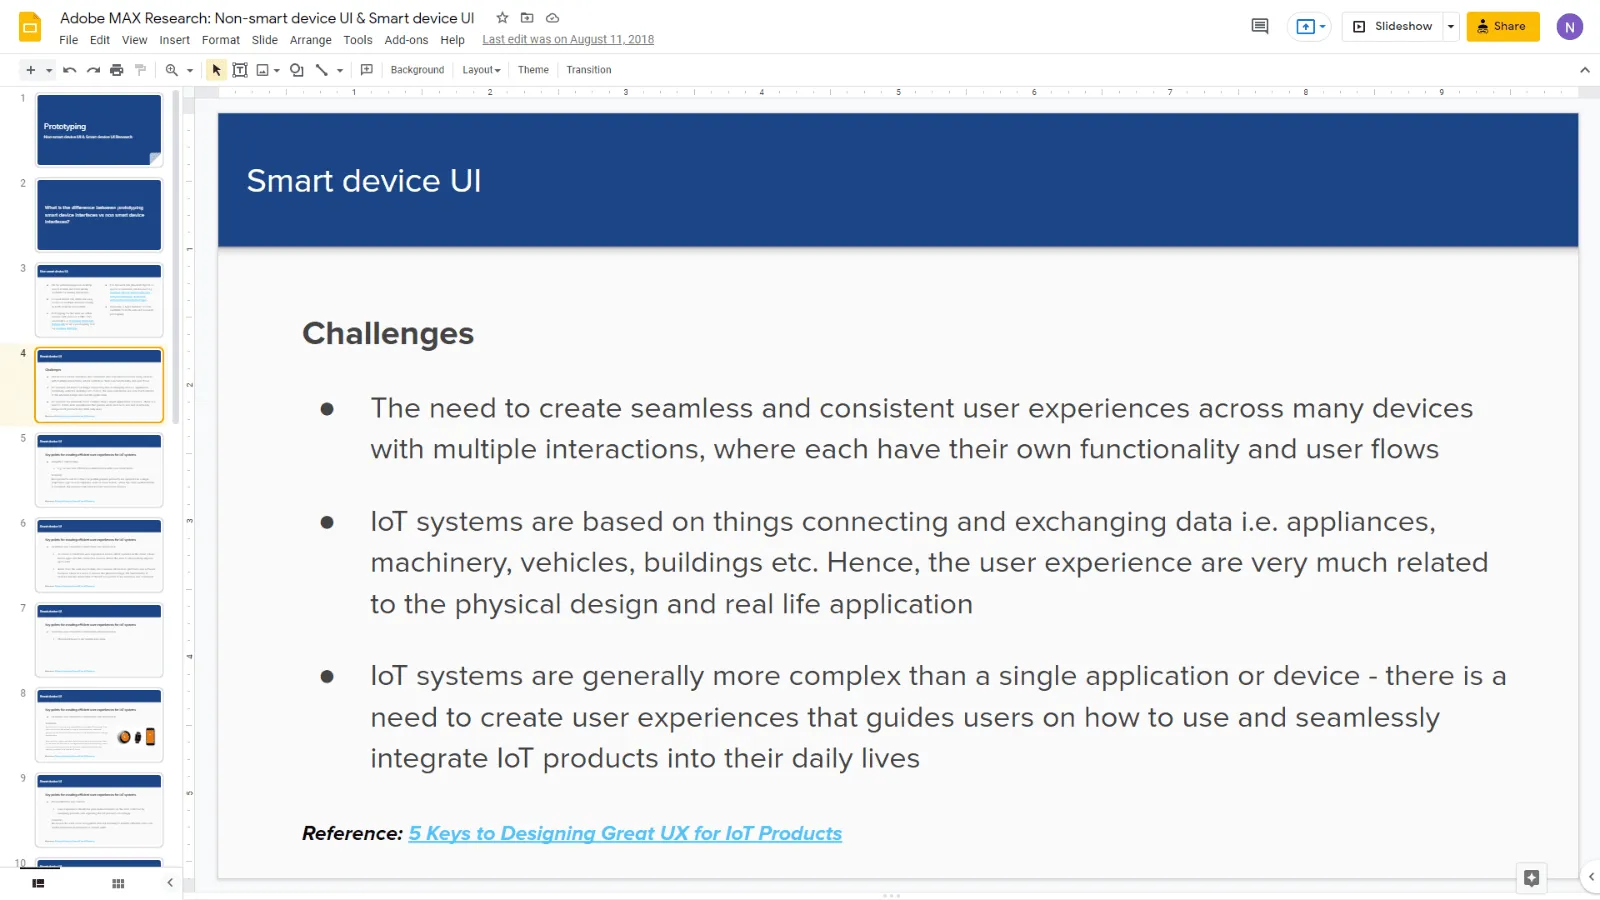The width and height of the screenshot is (1600, 900).
Task: Click the Challenges heading text
Action: [x=388, y=334]
